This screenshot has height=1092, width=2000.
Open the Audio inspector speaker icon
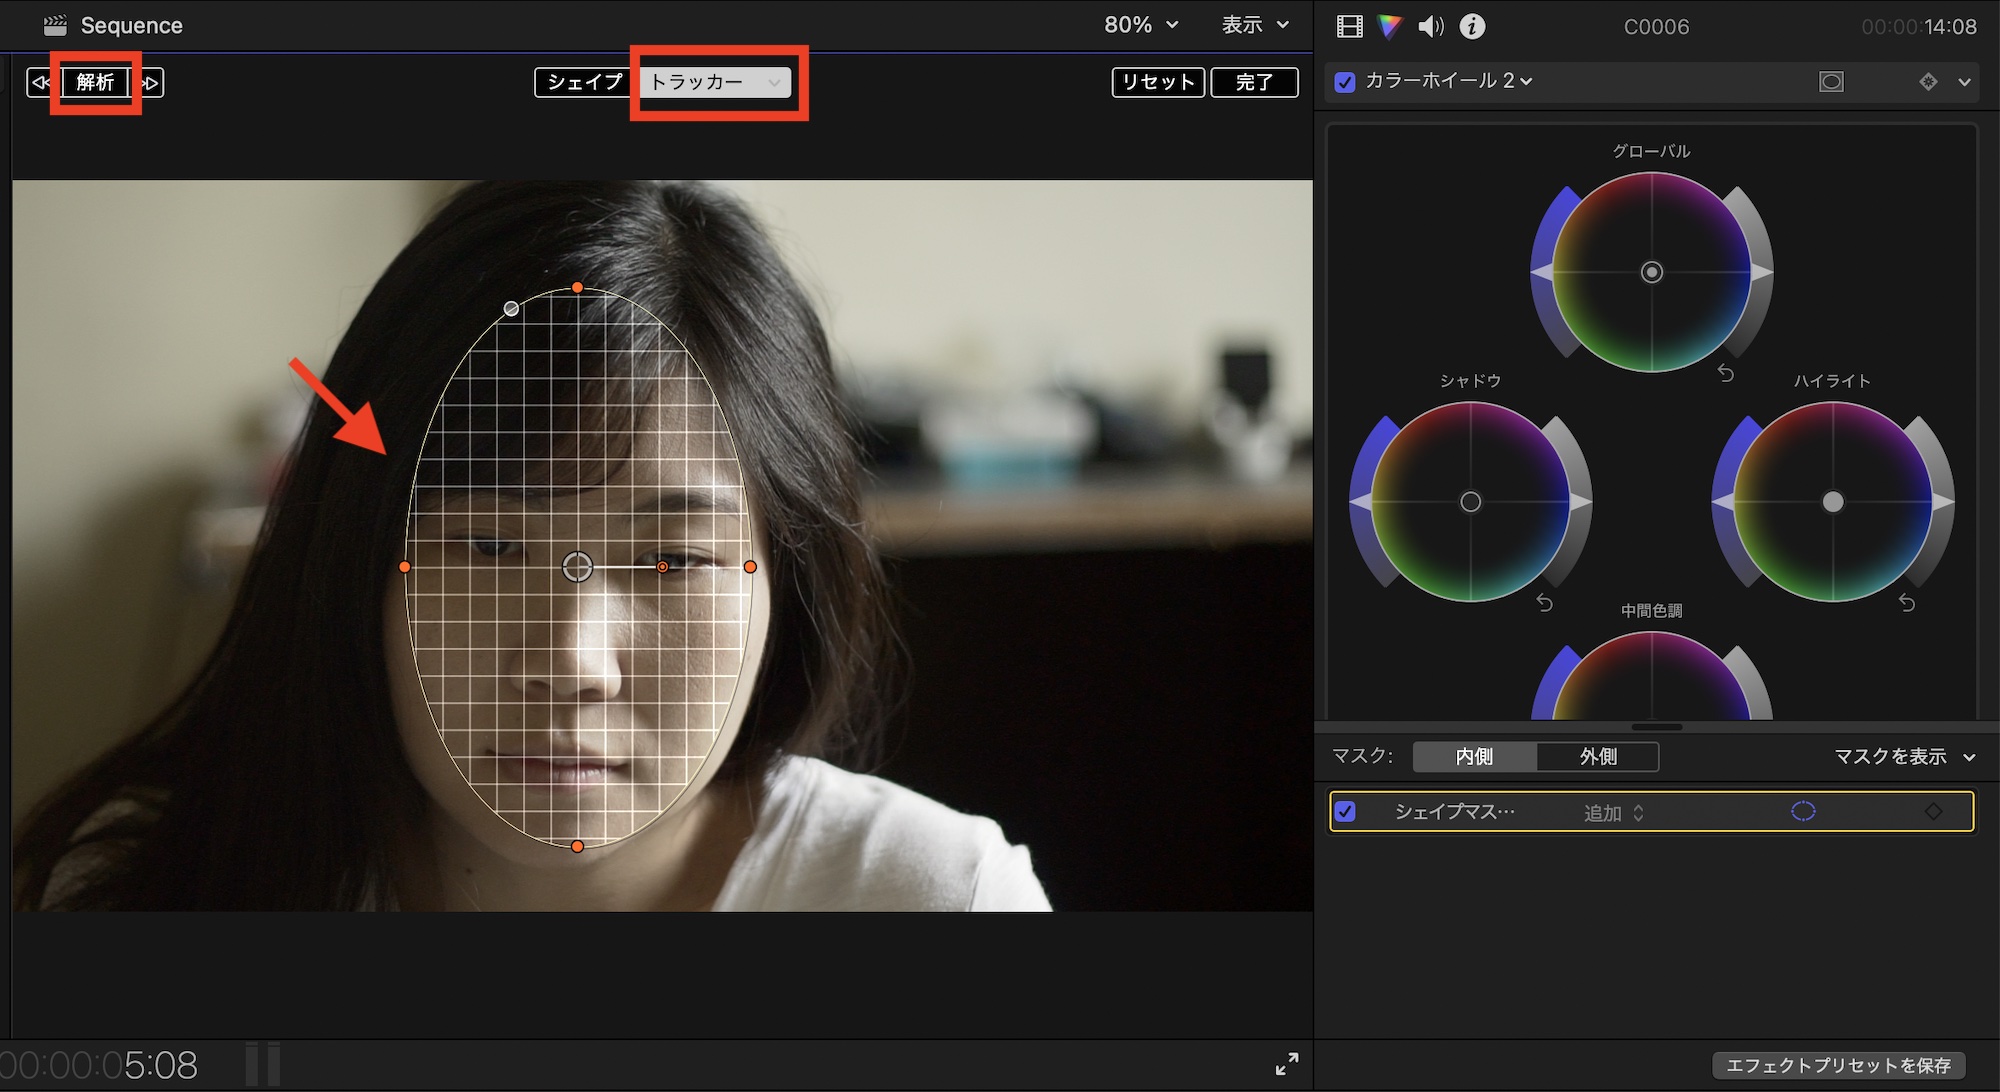pyautogui.click(x=1430, y=27)
